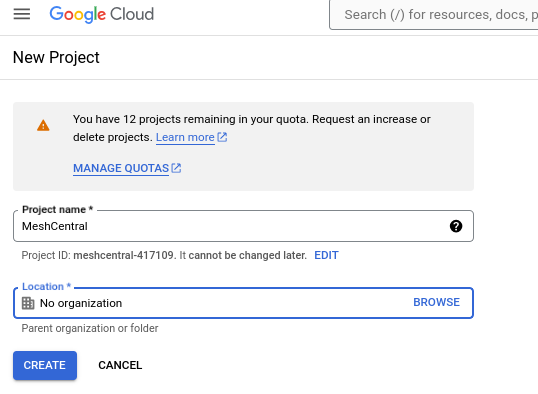Viewport: 538px width, 394px height.
Task: Click the meshcentral-417109 project ID text
Action: click(123, 255)
